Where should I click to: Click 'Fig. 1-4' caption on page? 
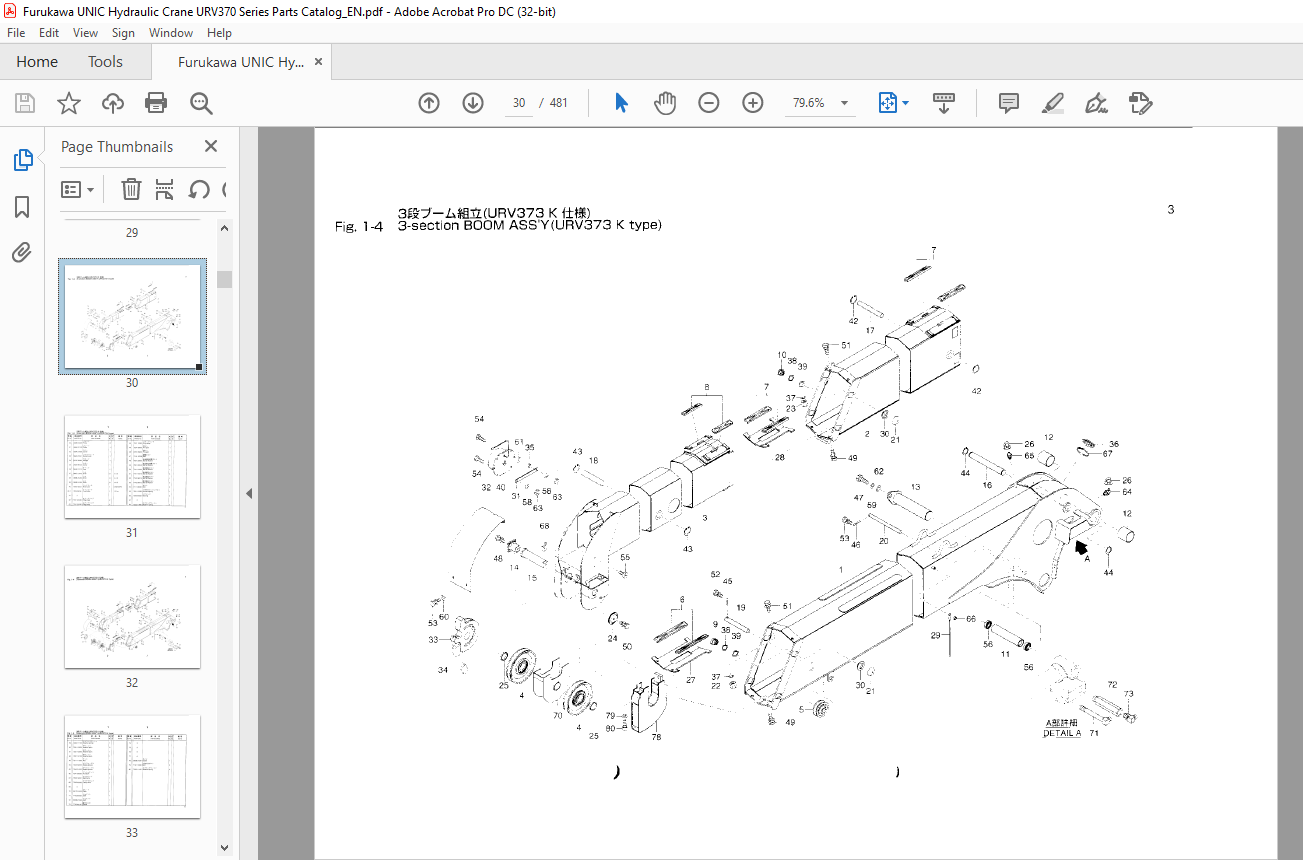pos(359,226)
